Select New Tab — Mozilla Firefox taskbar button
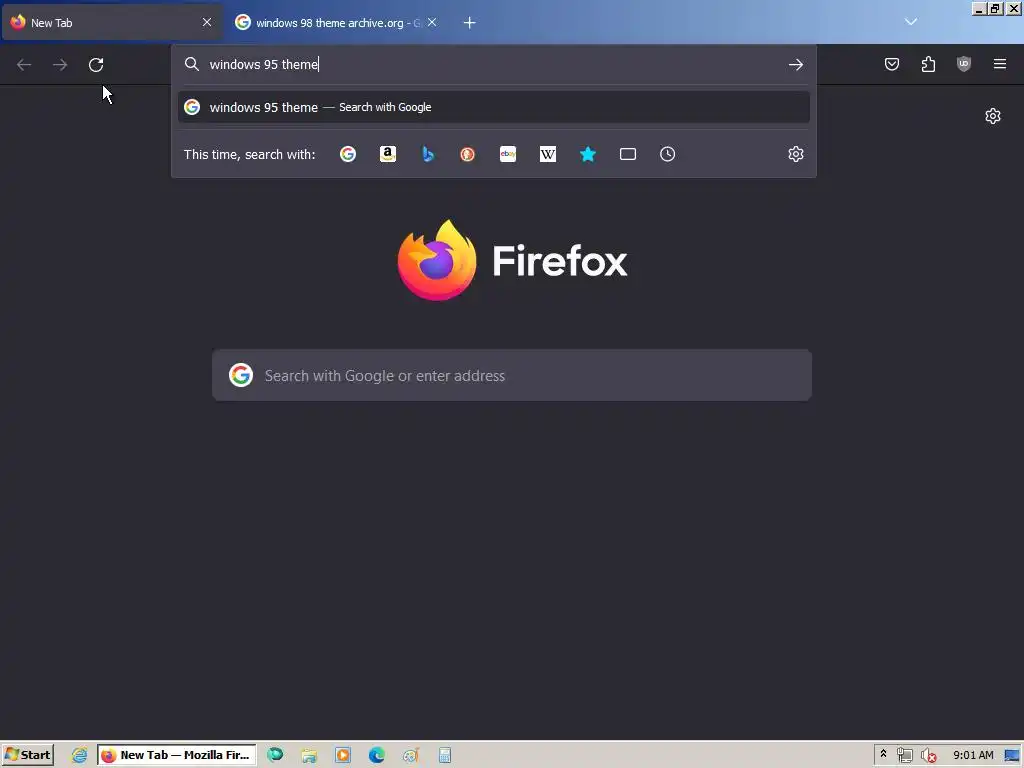This screenshot has width=1024, height=768. [177, 755]
